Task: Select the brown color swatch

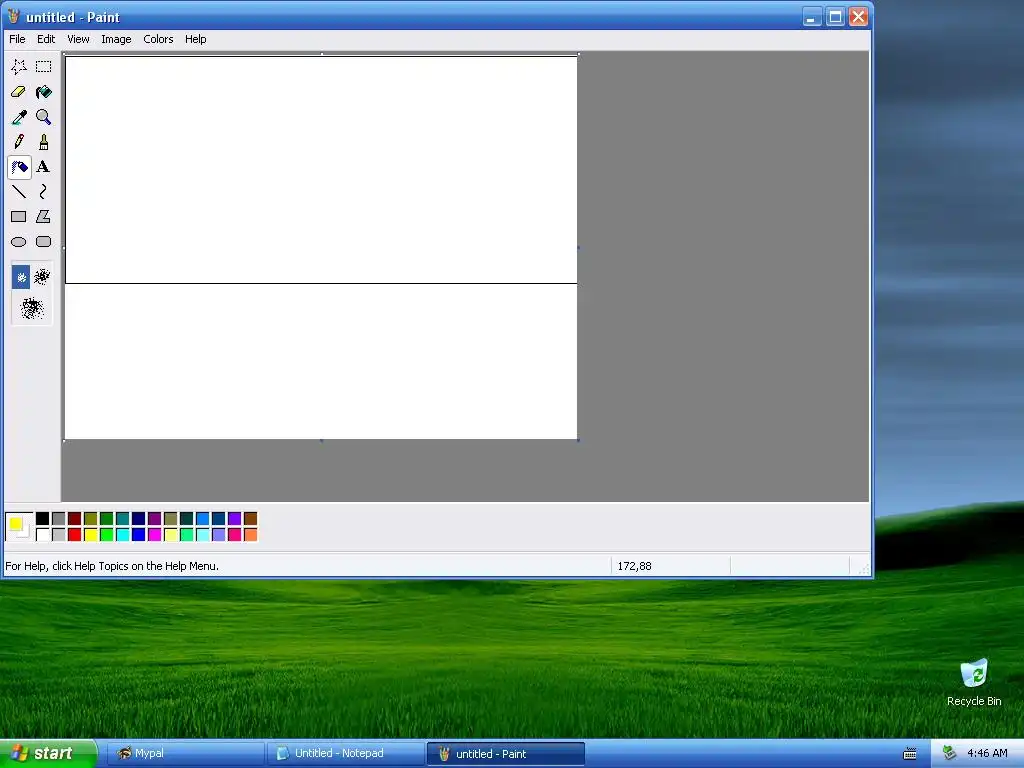Action: coord(251,519)
